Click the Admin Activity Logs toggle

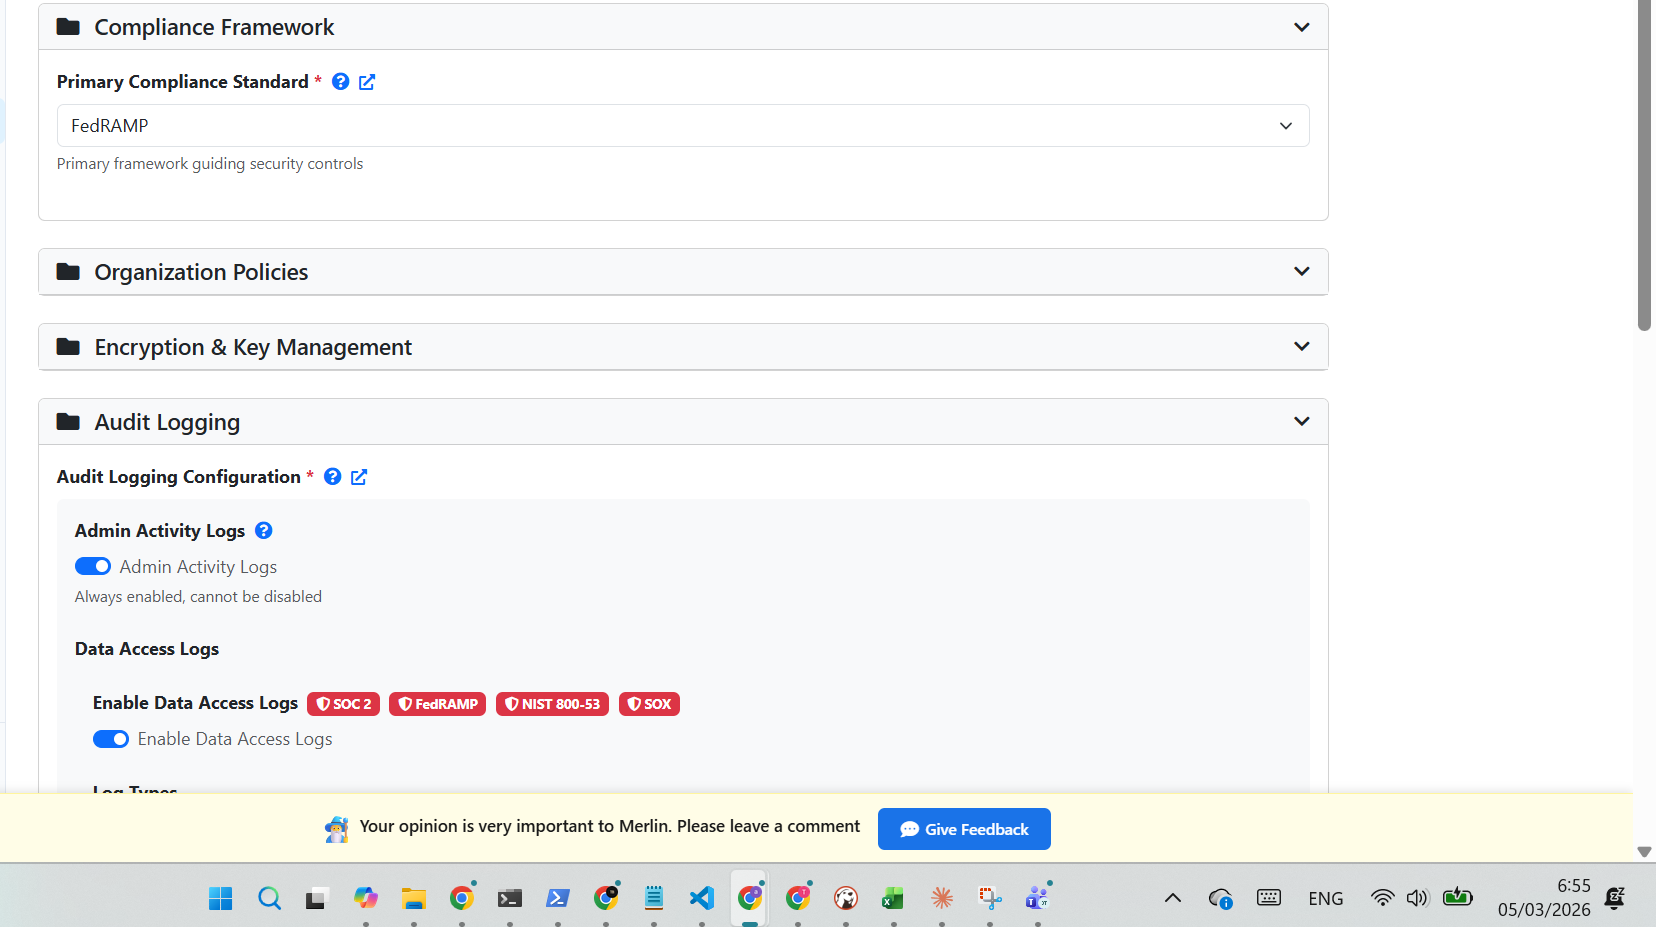coord(92,566)
